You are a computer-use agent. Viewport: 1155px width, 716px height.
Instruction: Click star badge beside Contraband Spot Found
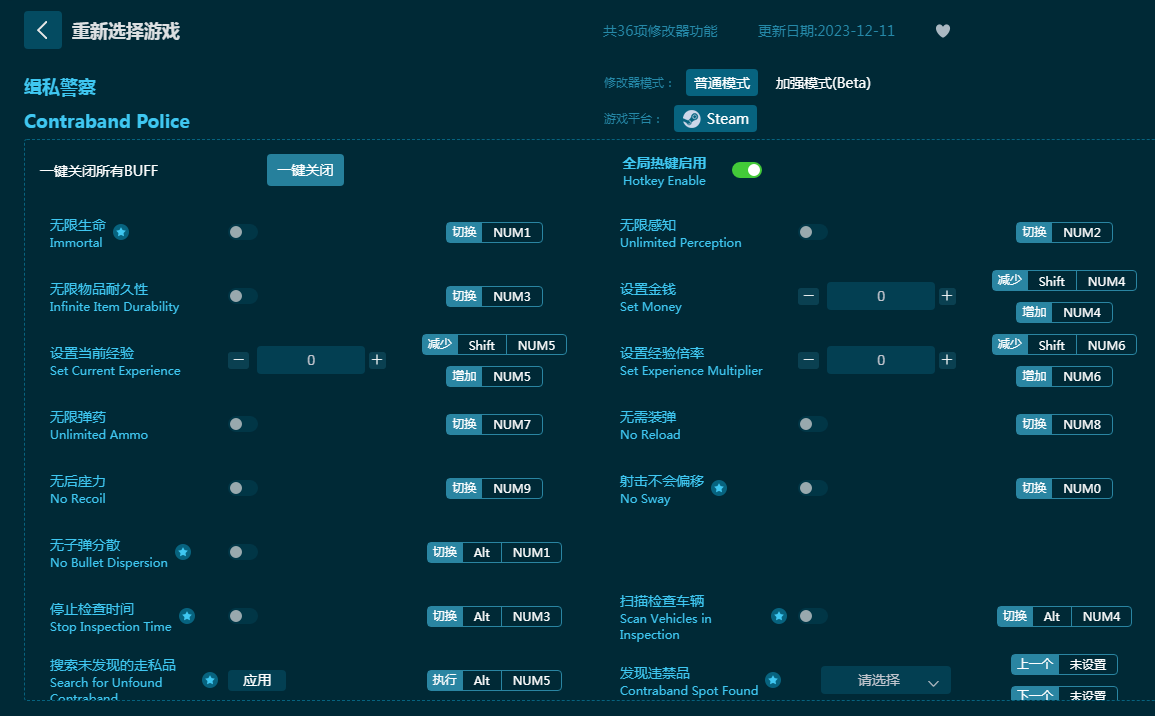coord(773,680)
